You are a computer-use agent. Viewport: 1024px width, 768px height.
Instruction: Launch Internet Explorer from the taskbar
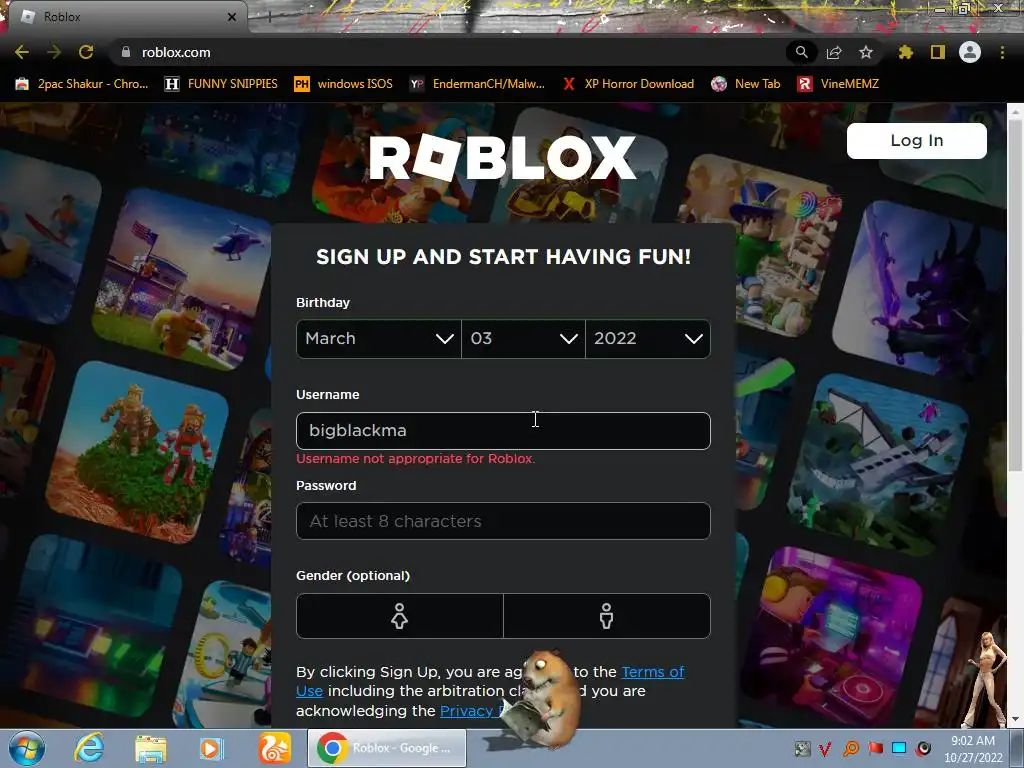click(89, 748)
